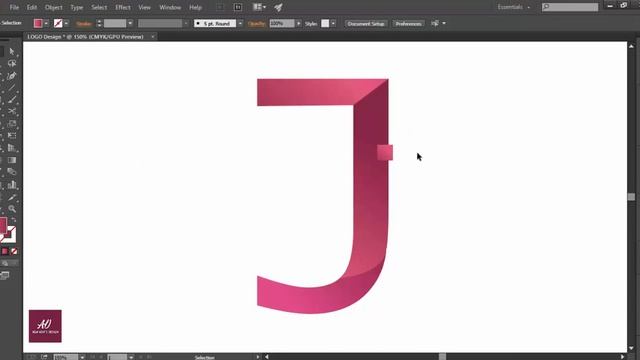Open the Select menu
This screenshot has width=640, height=360.
pos(99,7)
